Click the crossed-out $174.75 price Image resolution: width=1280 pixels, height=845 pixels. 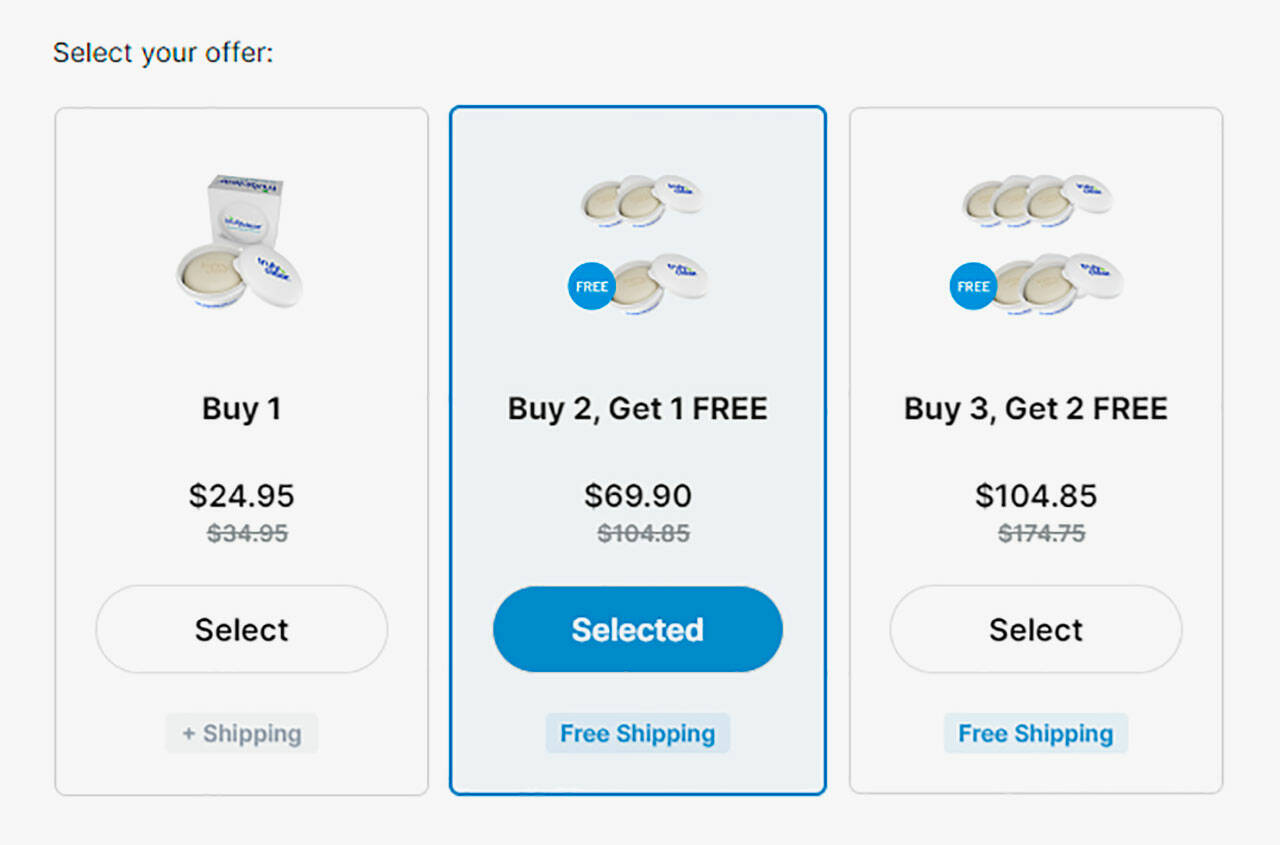point(1041,534)
